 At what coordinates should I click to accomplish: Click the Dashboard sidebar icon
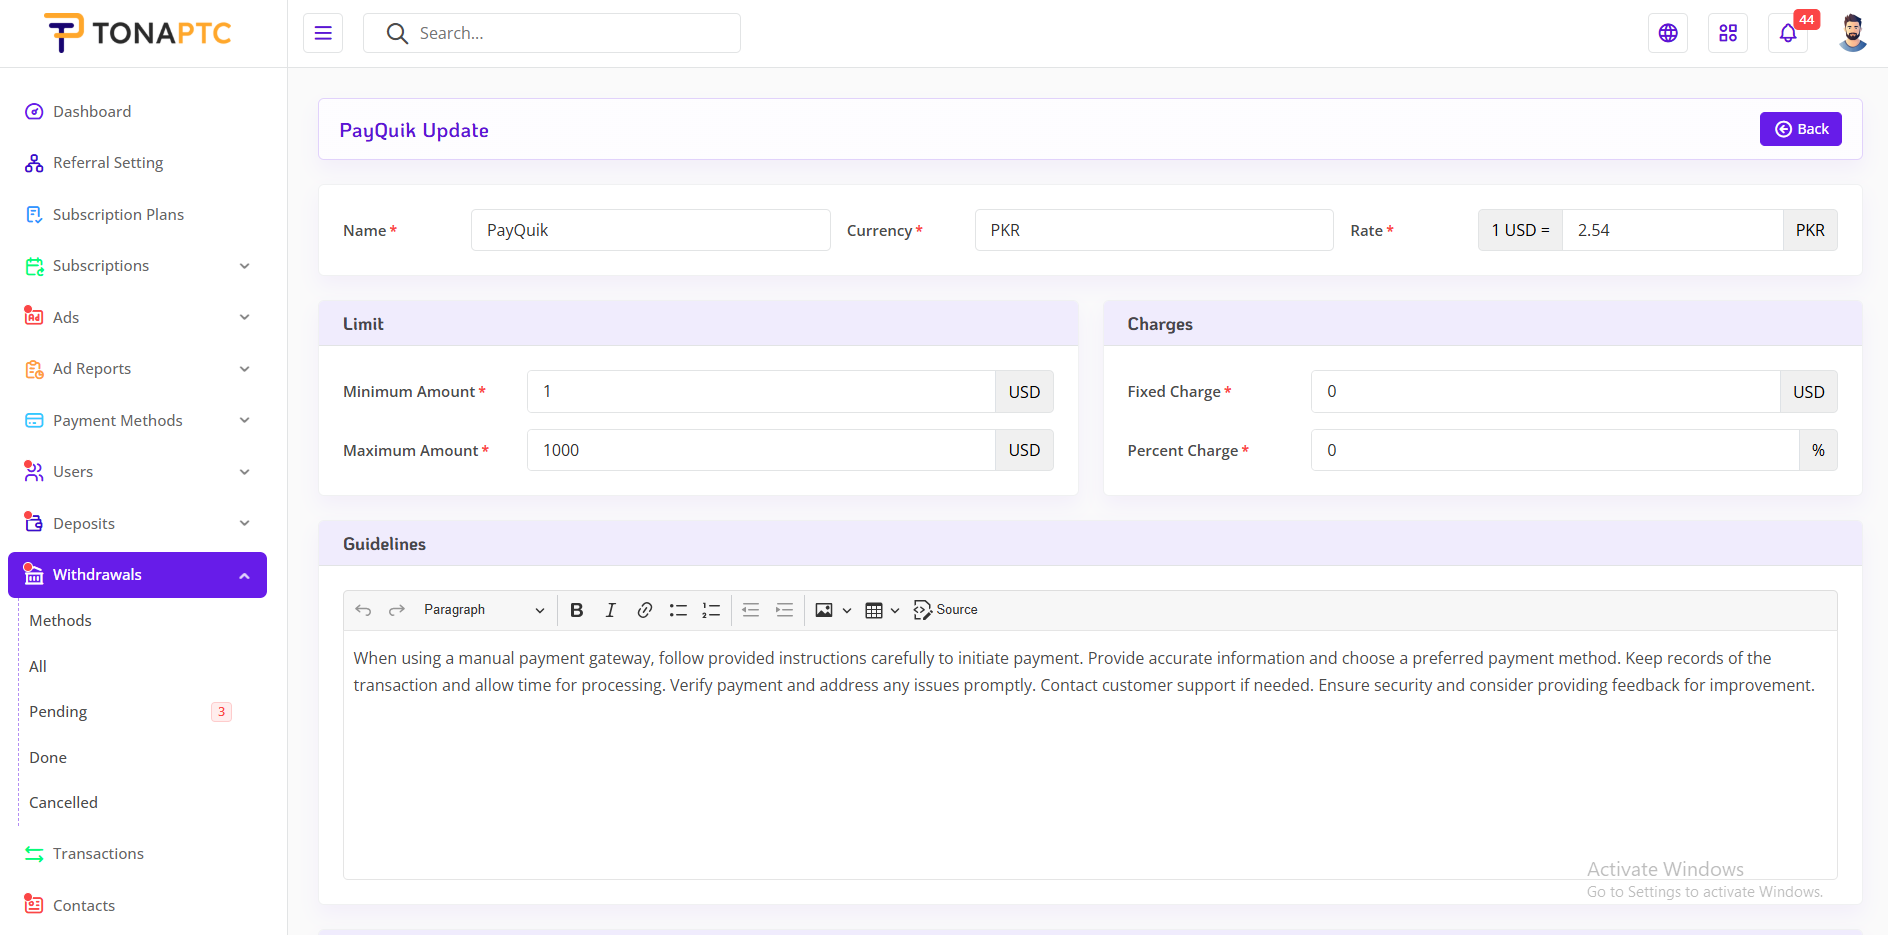point(34,111)
